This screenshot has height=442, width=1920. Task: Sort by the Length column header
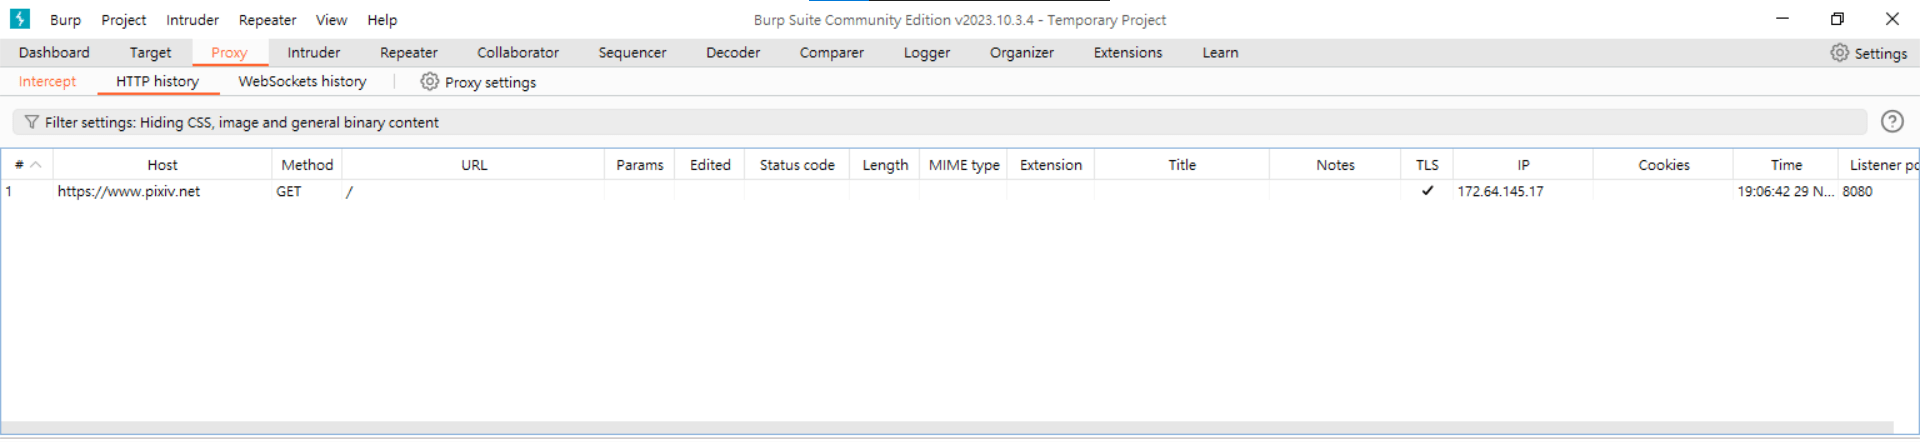tap(885, 165)
